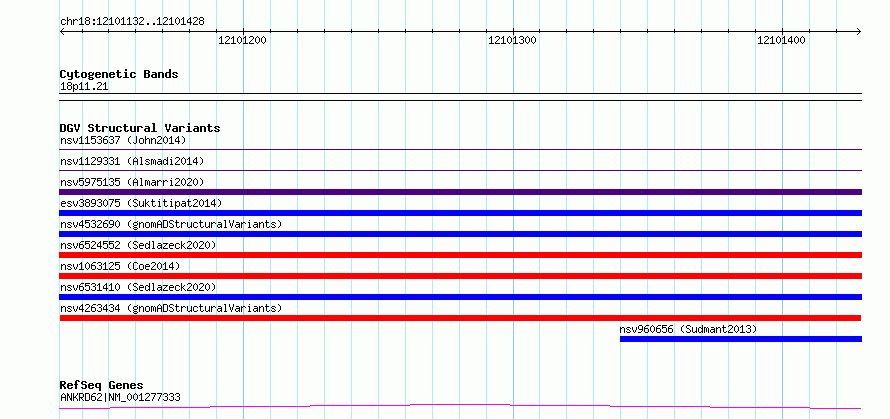
Task: Click the red bar under nsv4263434
Action: pos(461,318)
